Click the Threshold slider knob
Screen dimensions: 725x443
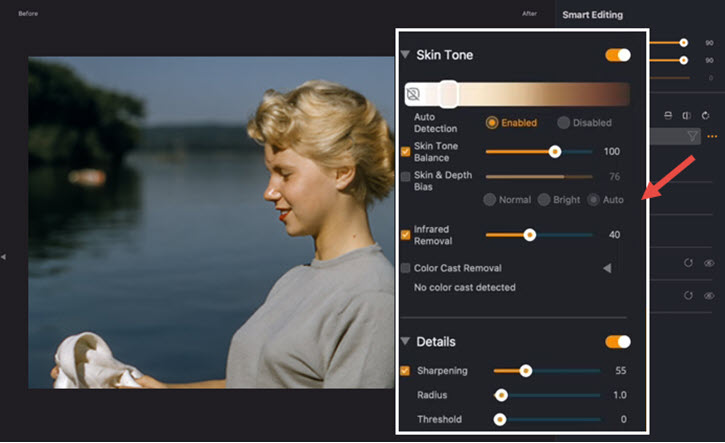tap(500, 419)
